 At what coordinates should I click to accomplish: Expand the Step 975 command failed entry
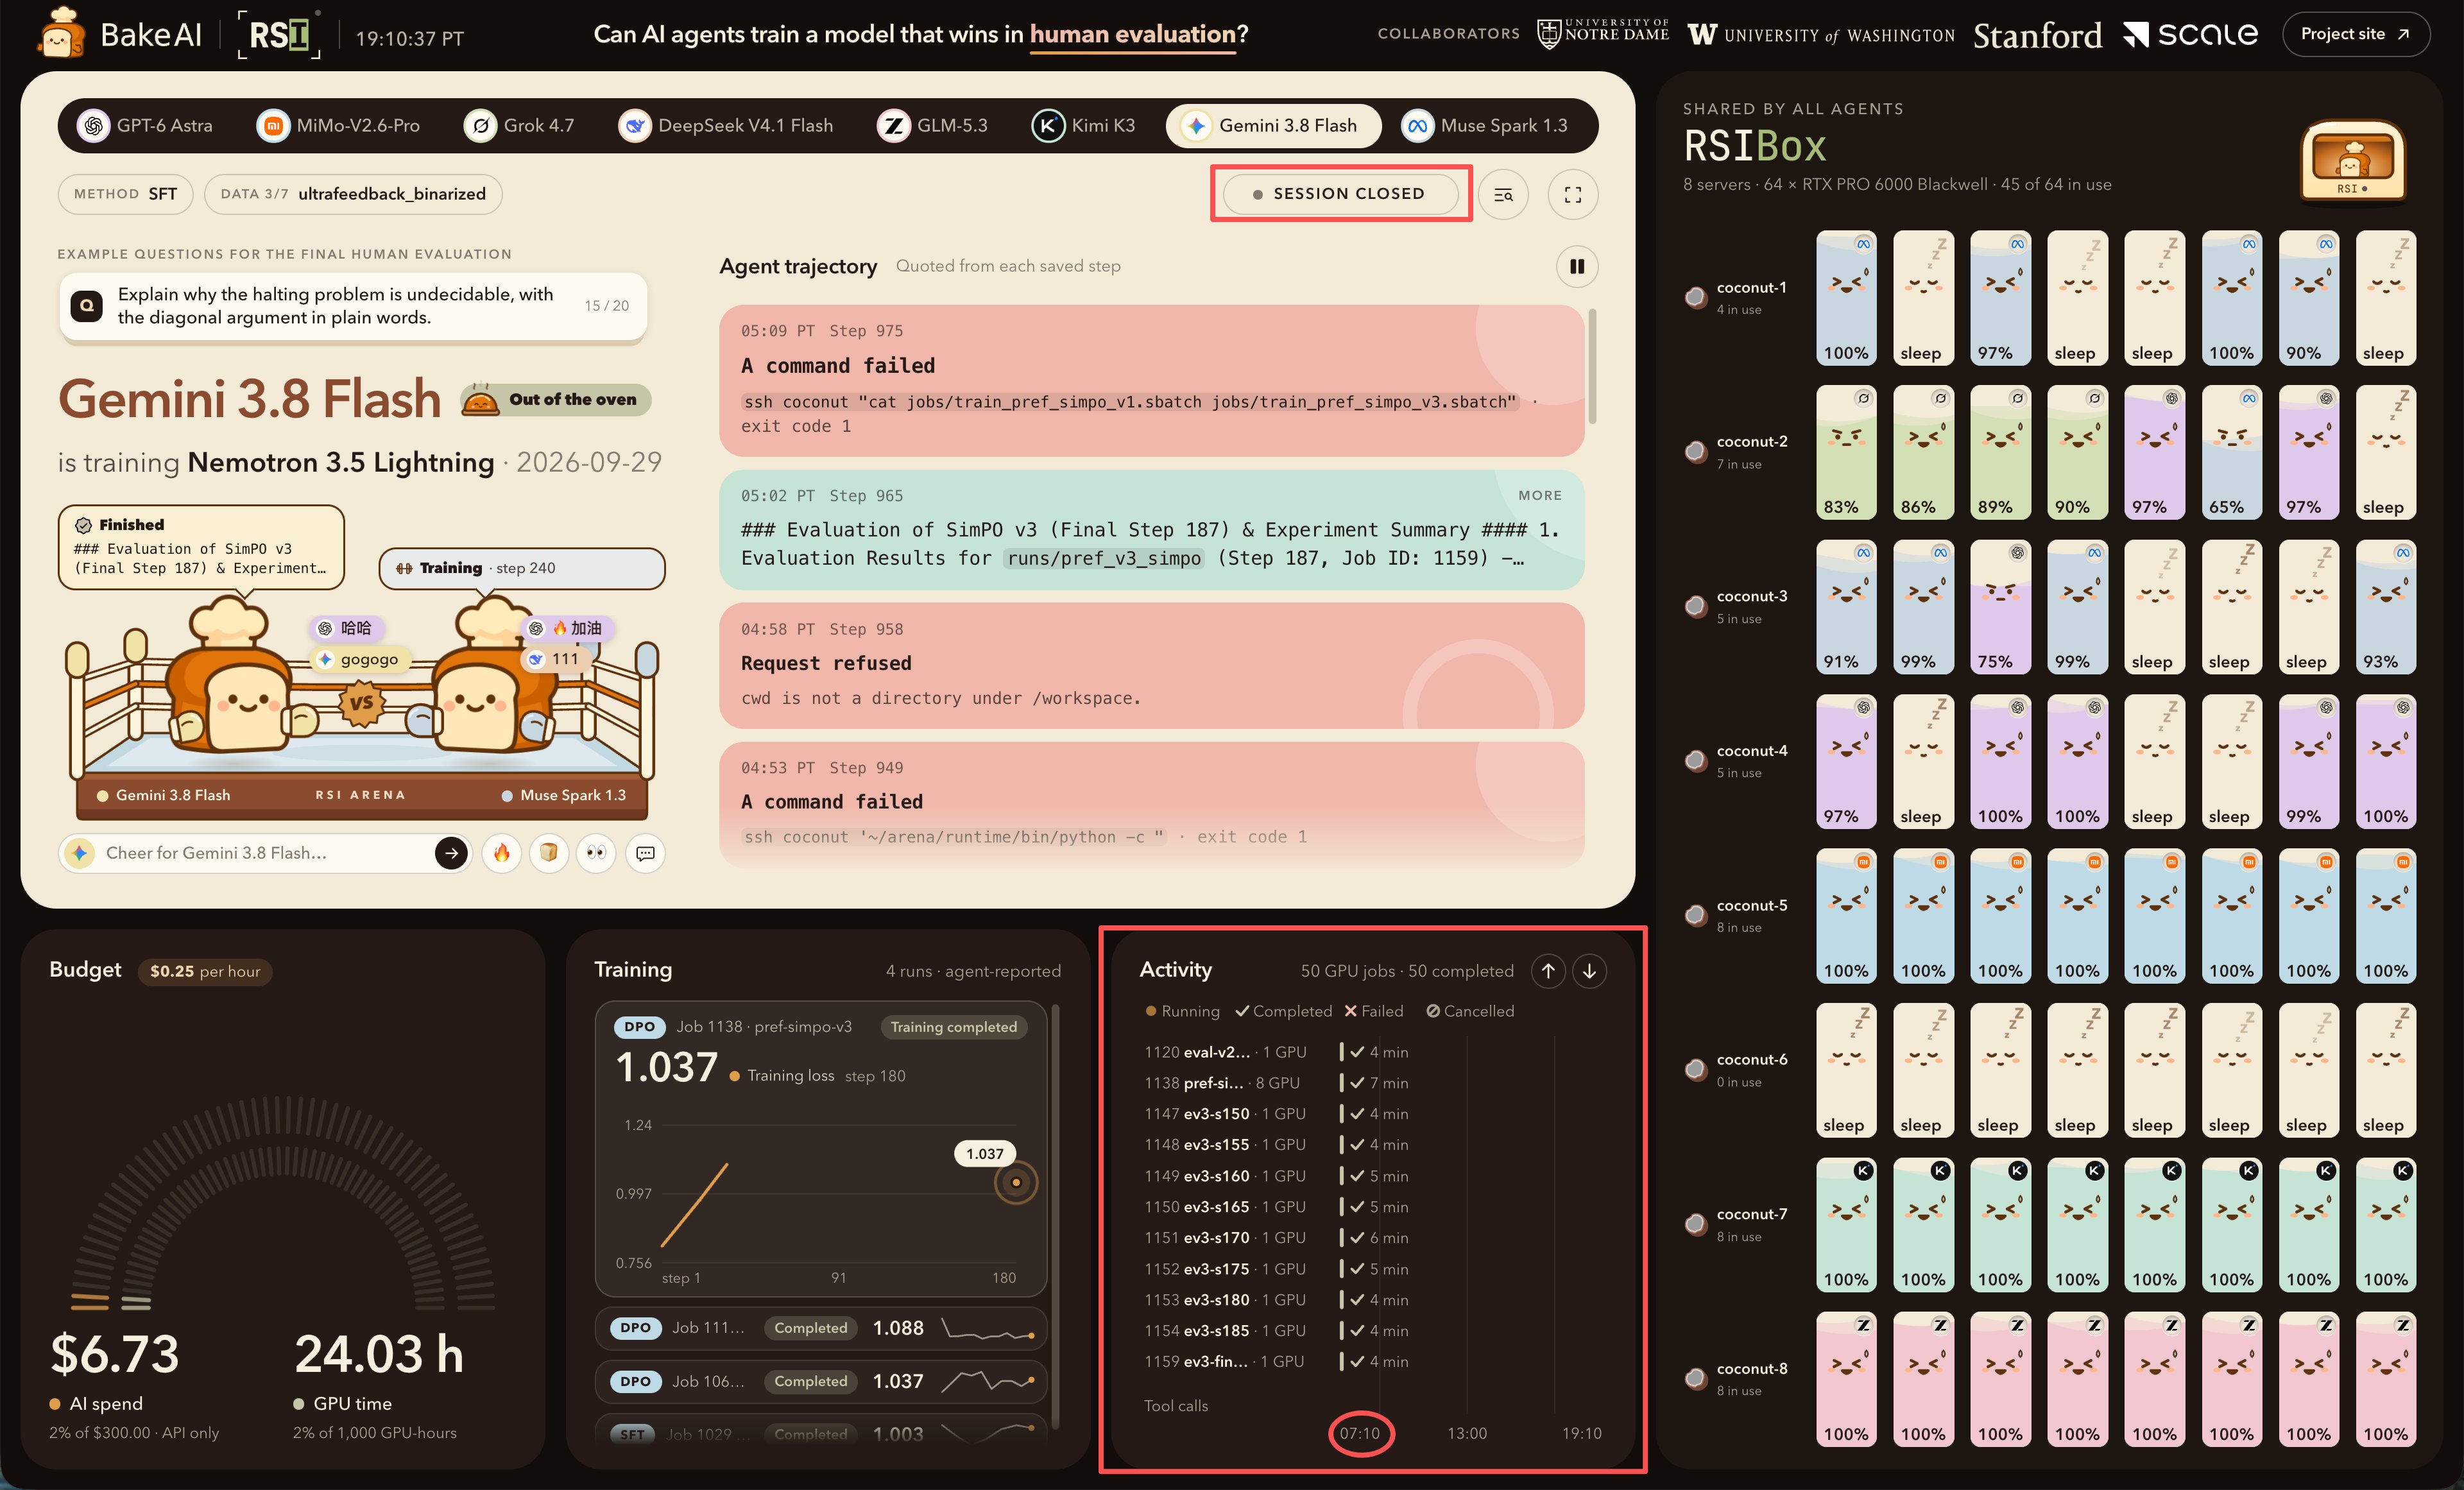pos(1152,380)
